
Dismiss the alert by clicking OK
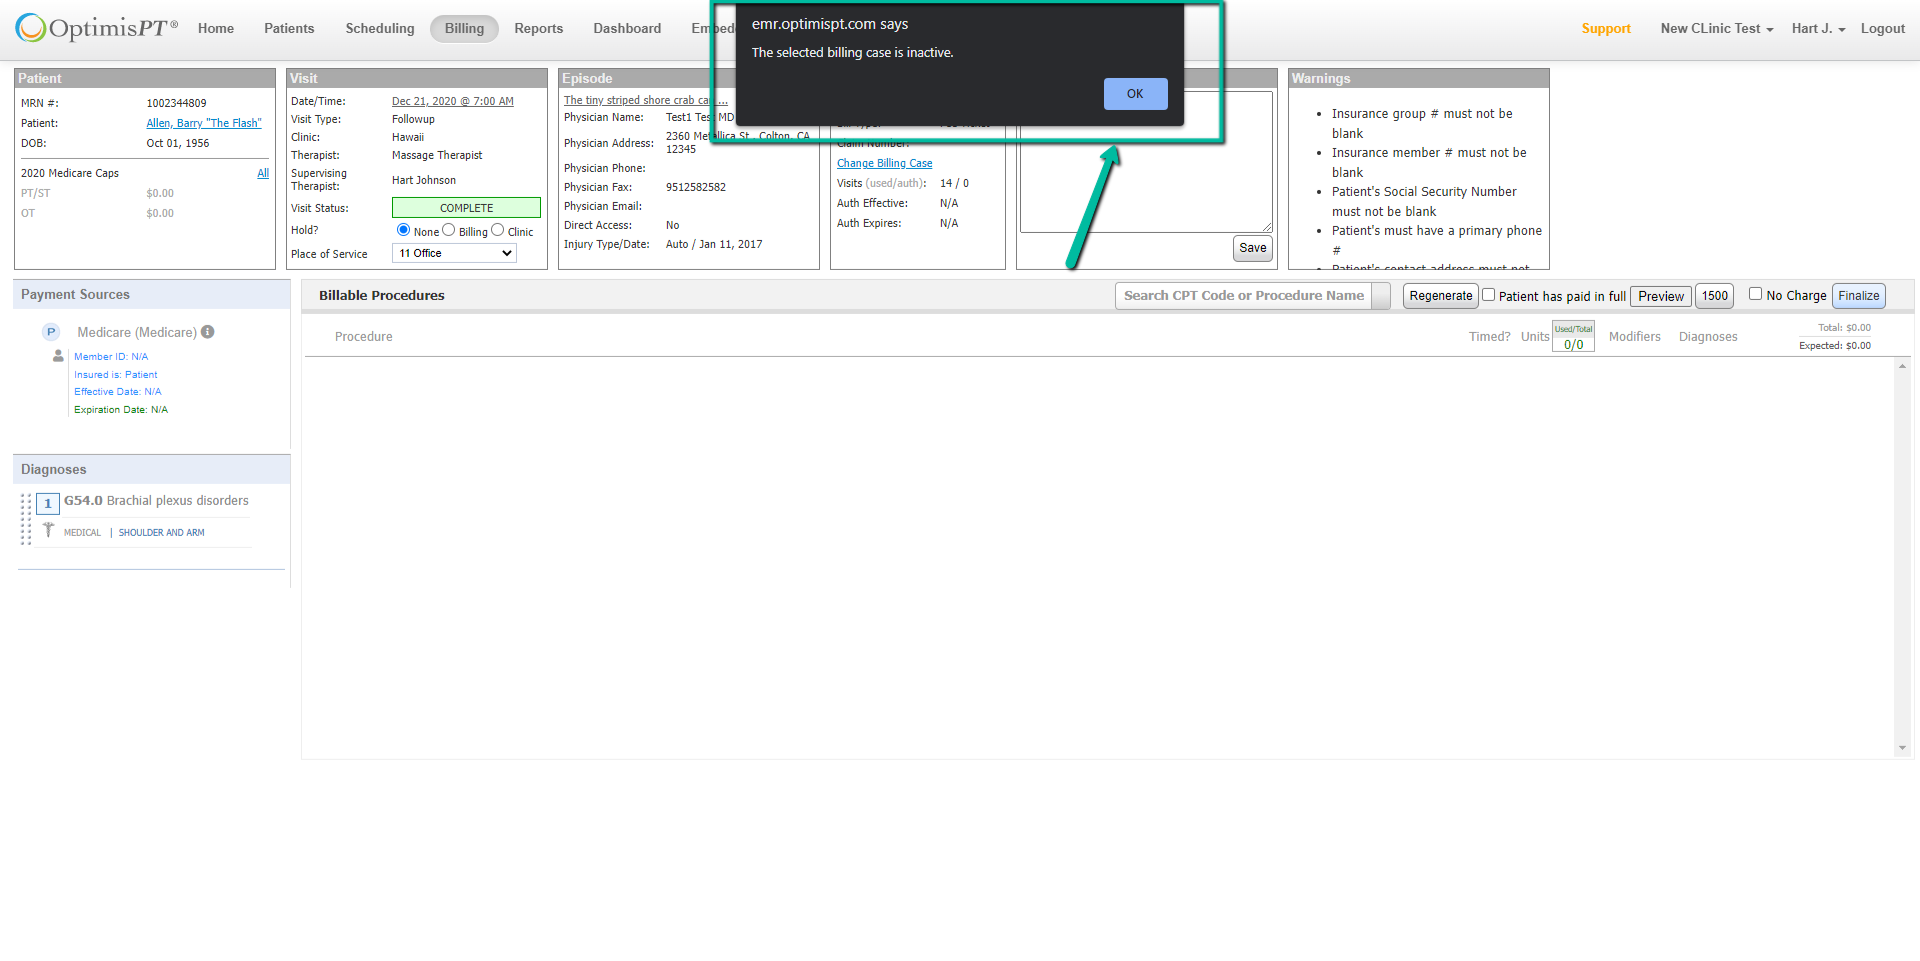pyautogui.click(x=1135, y=93)
